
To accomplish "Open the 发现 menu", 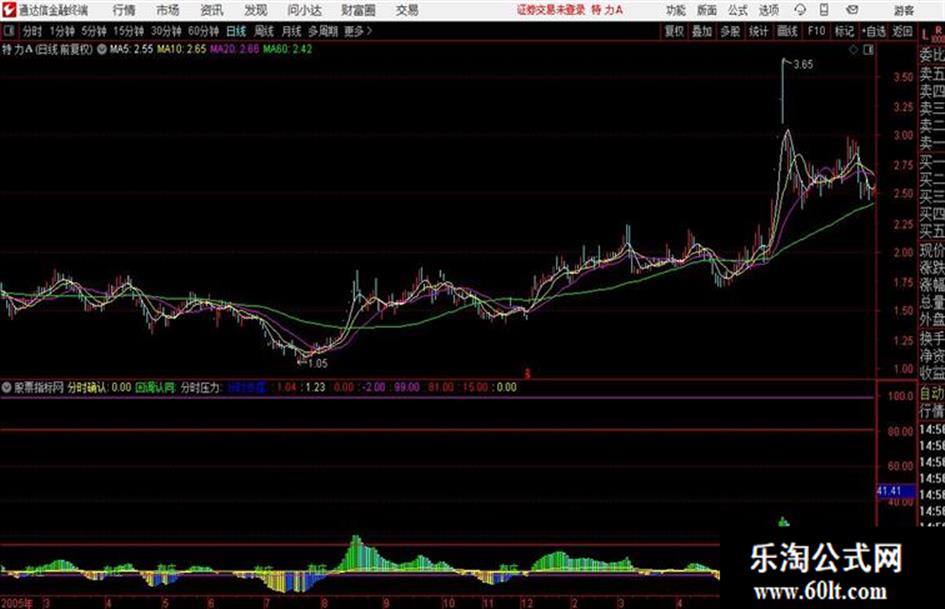I will coord(256,10).
